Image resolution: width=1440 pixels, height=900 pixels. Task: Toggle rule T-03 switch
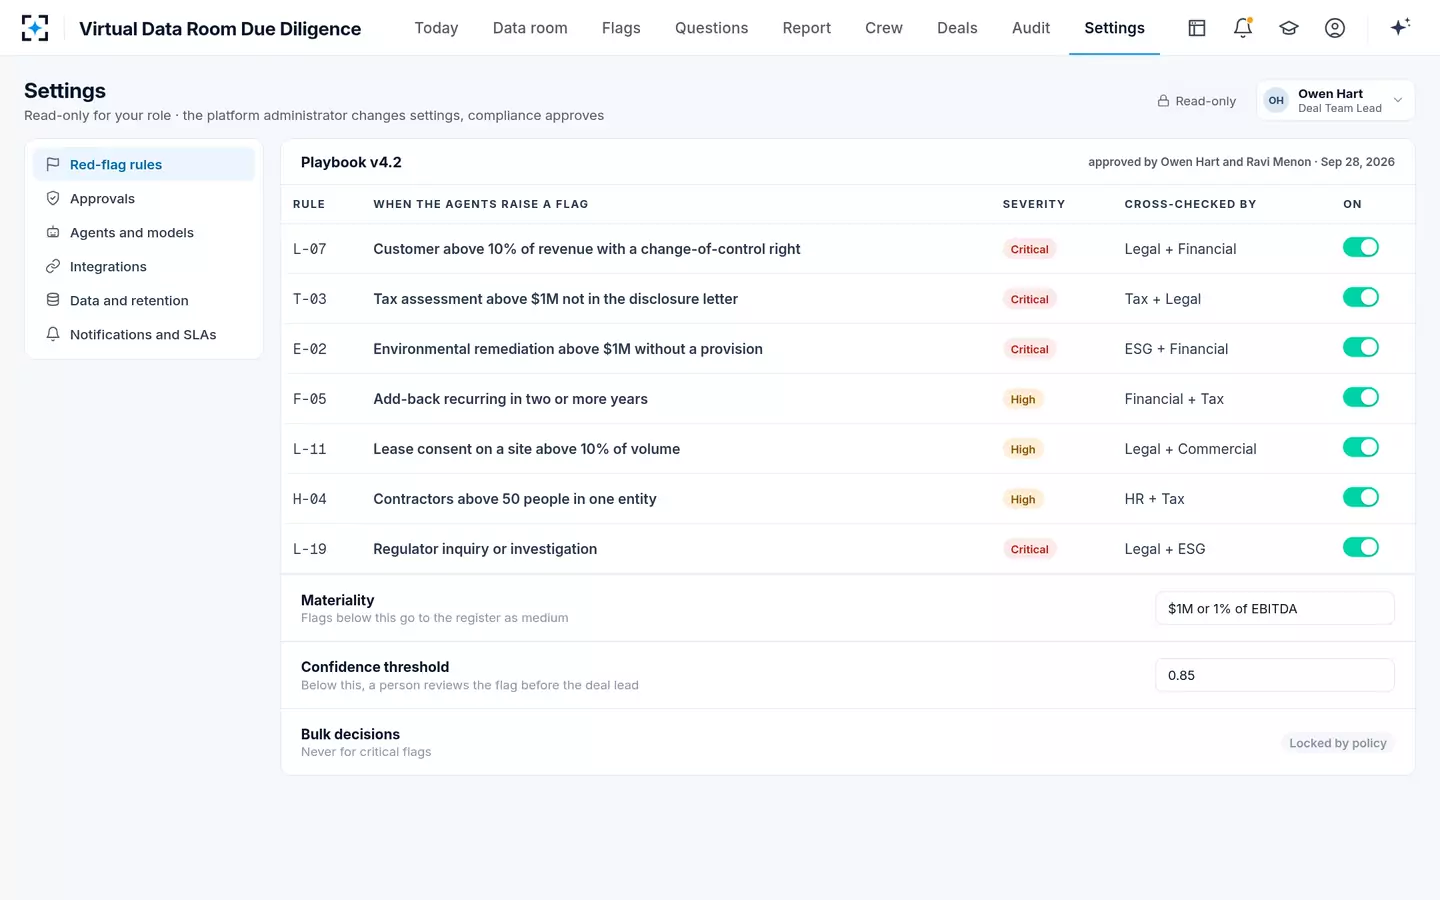tap(1360, 297)
